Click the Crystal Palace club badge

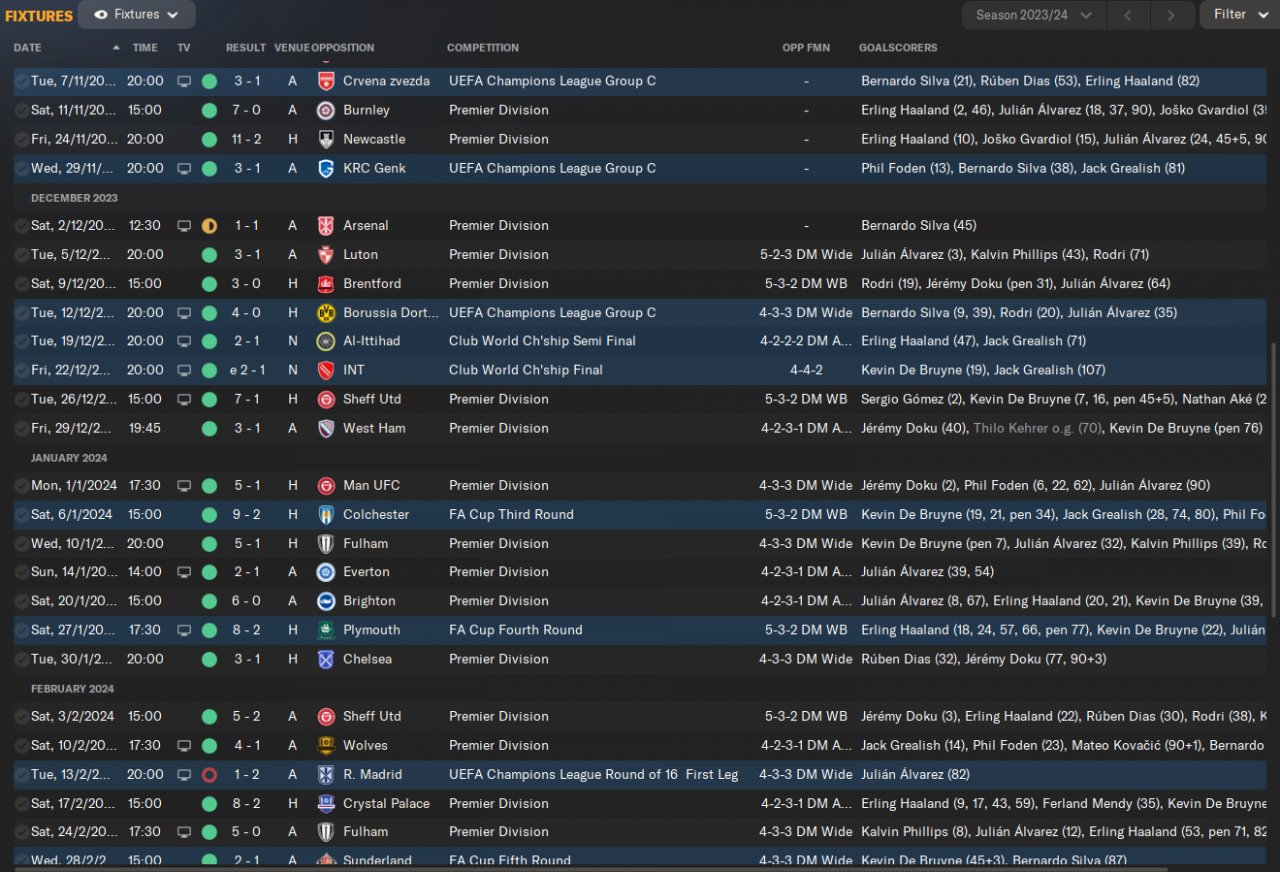[325, 804]
